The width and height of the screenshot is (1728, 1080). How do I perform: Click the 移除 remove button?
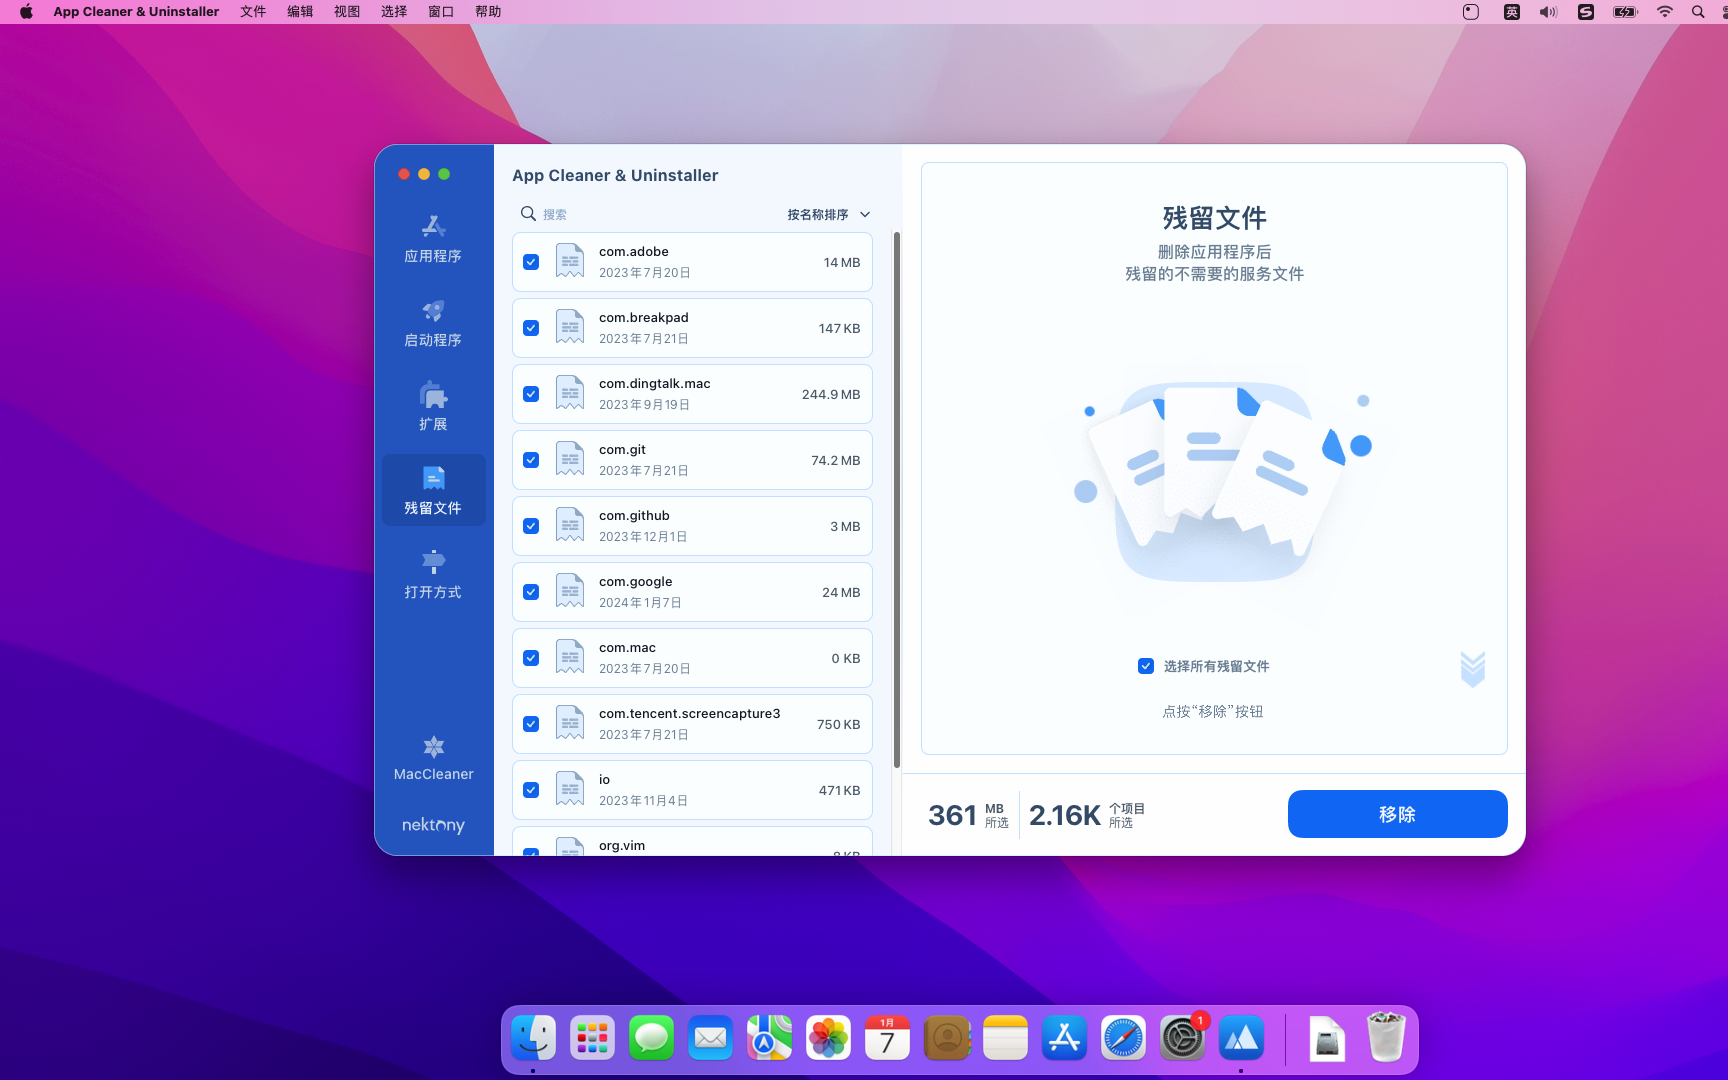(1397, 814)
